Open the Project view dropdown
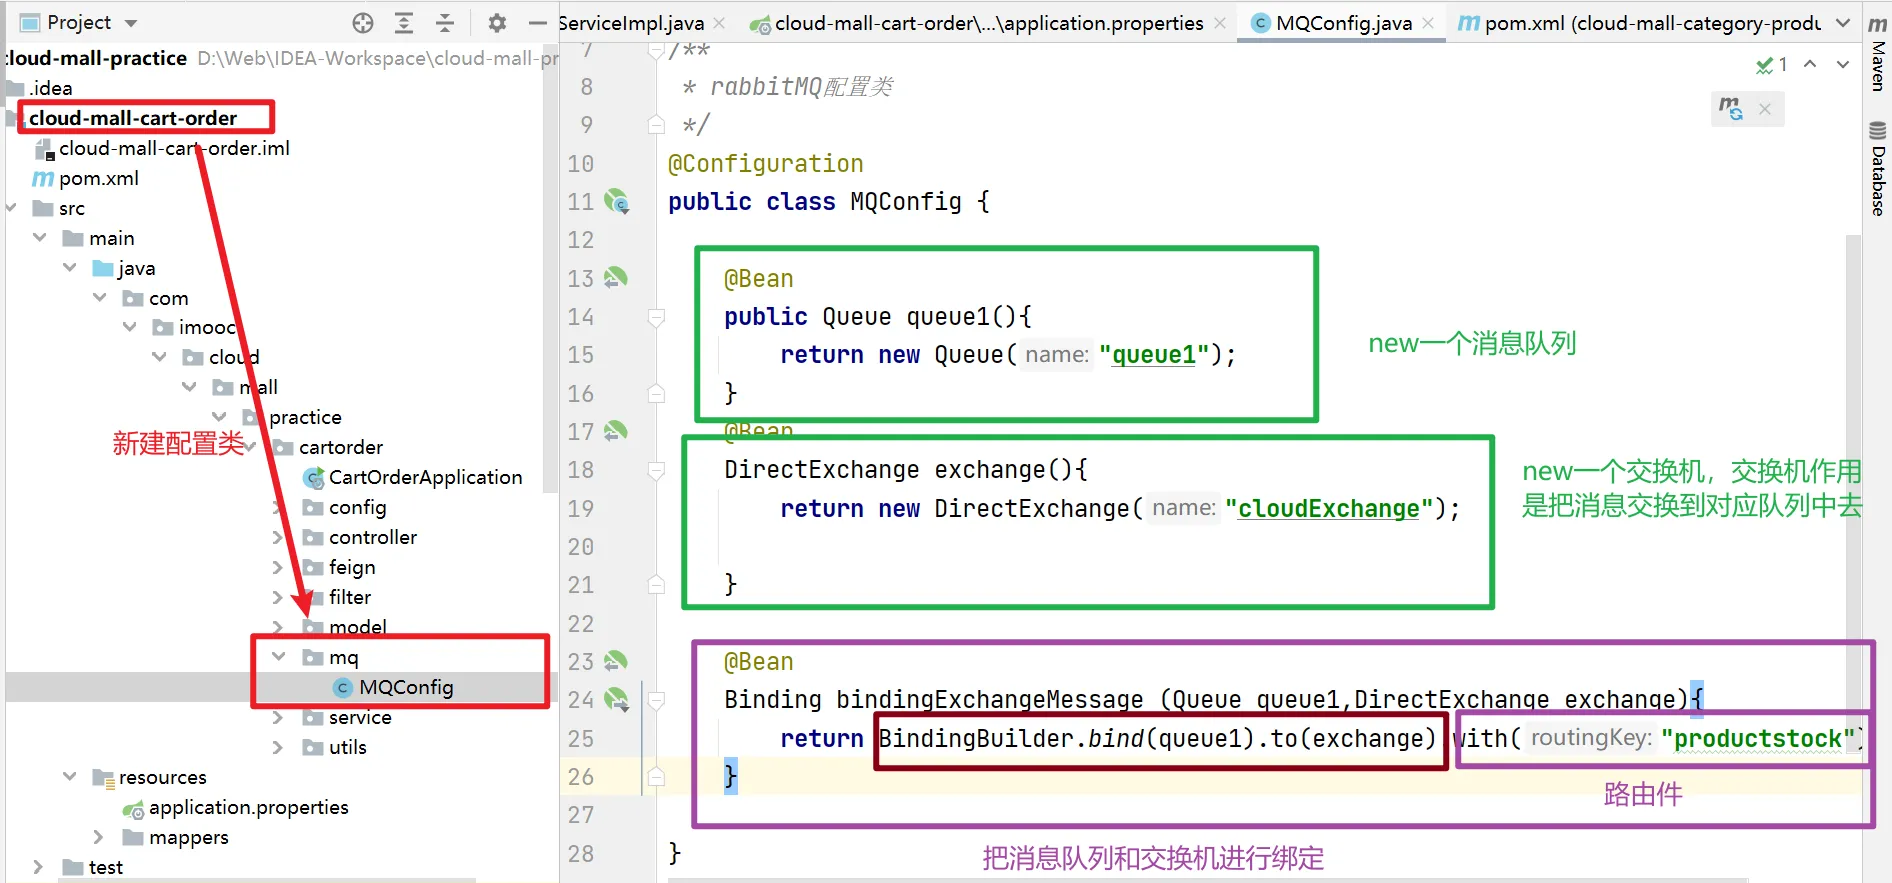Image resolution: width=1892 pixels, height=883 pixels. pyautogui.click(x=131, y=23)
